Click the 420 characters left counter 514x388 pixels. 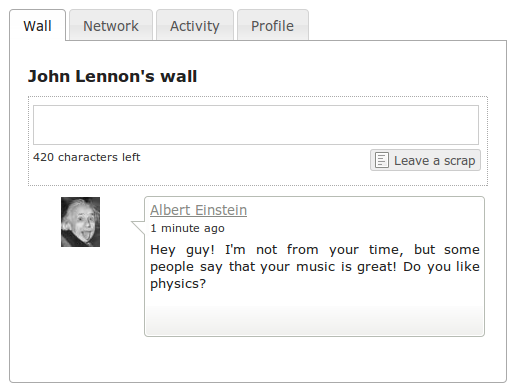pos(87,157)
